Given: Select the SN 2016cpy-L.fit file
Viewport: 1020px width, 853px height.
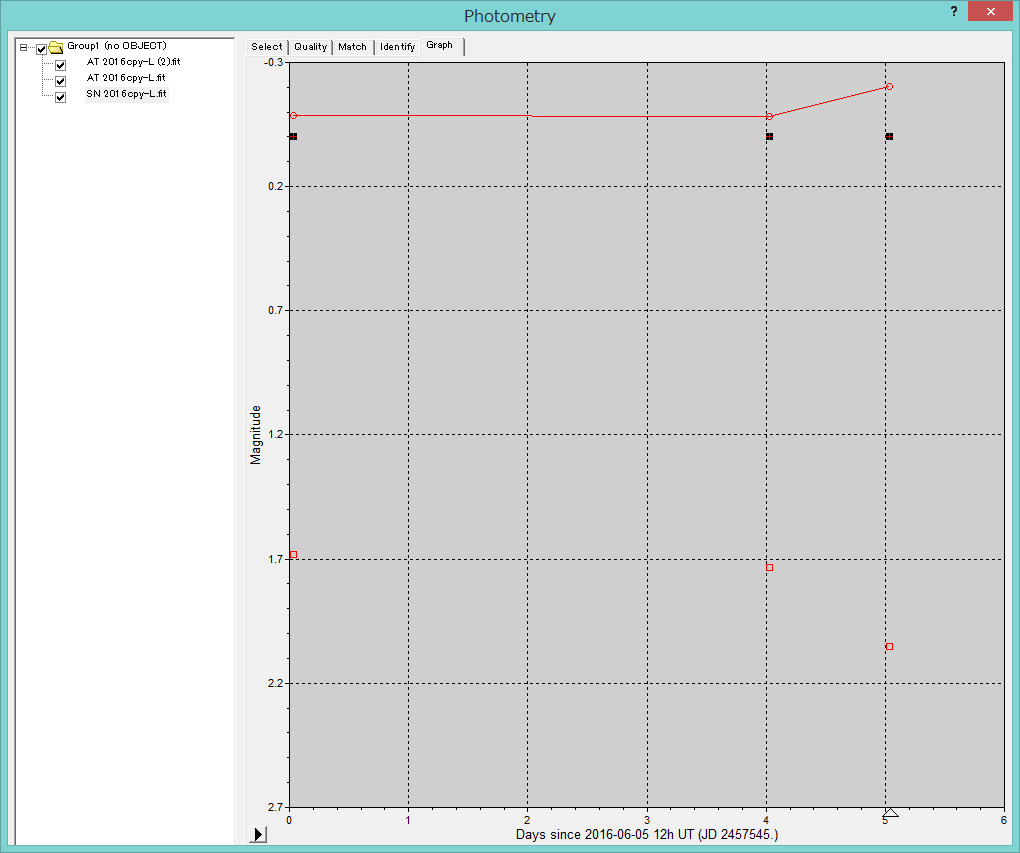Looking at the screenshot, I should [127, 94].
